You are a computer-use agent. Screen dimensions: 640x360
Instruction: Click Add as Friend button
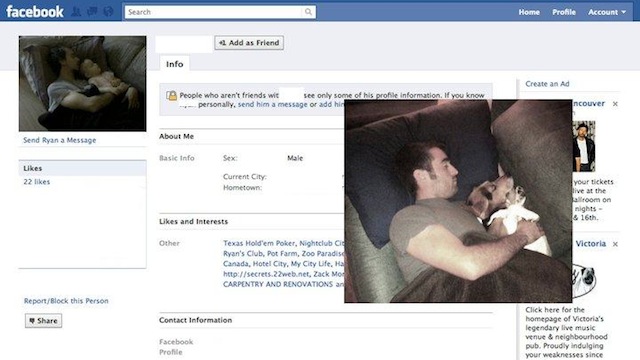pos(249,43)
